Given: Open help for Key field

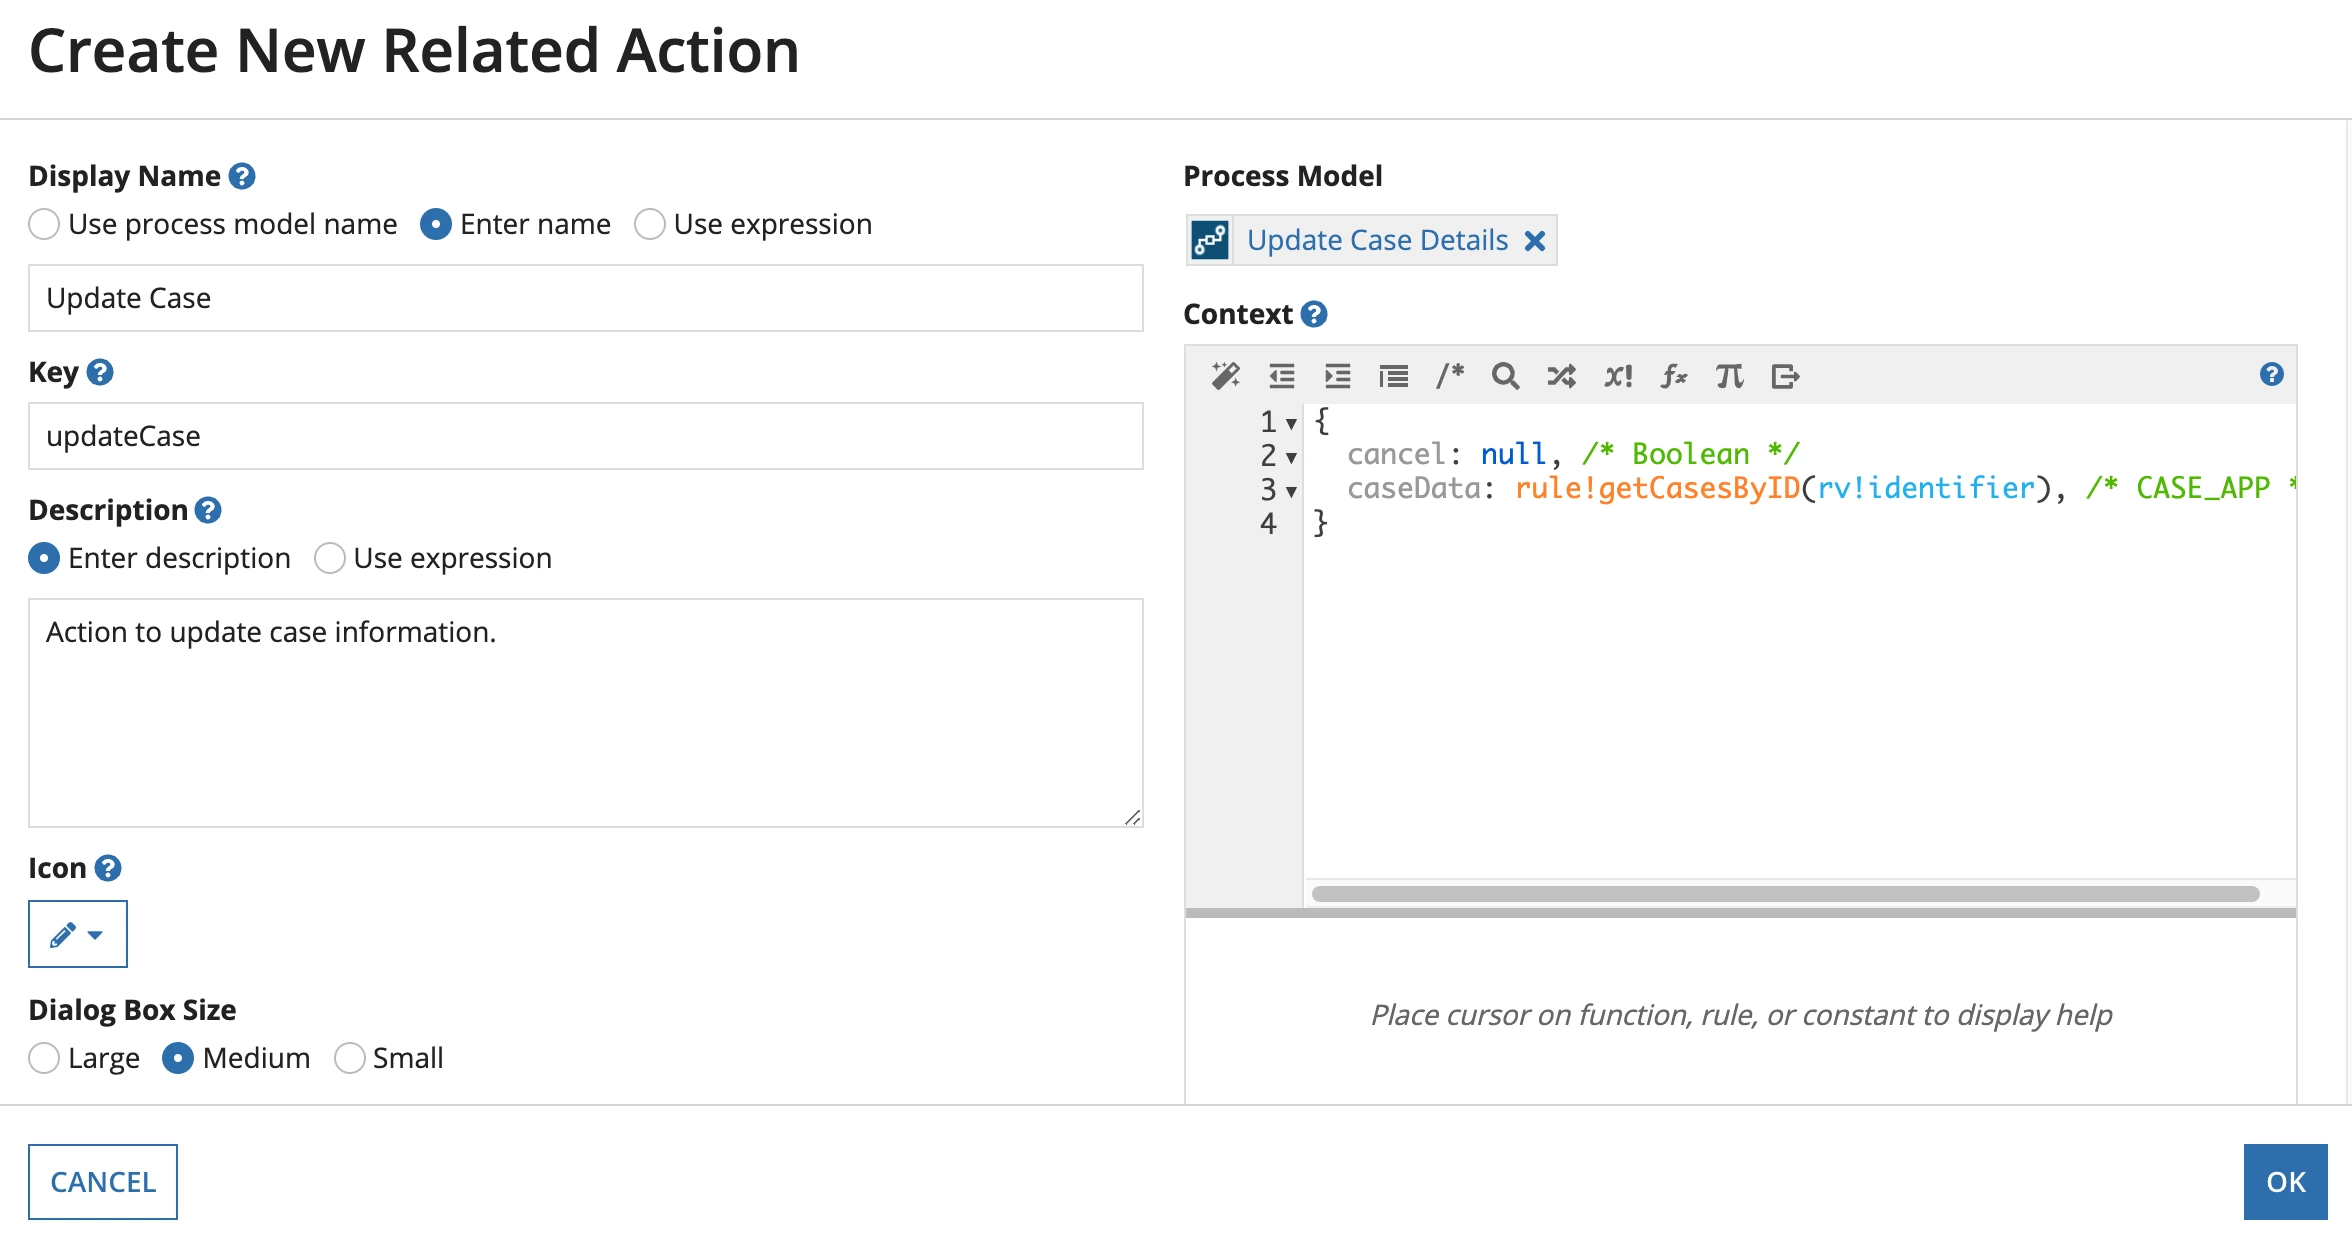Looking at the screenshot, I should [100, 372].
